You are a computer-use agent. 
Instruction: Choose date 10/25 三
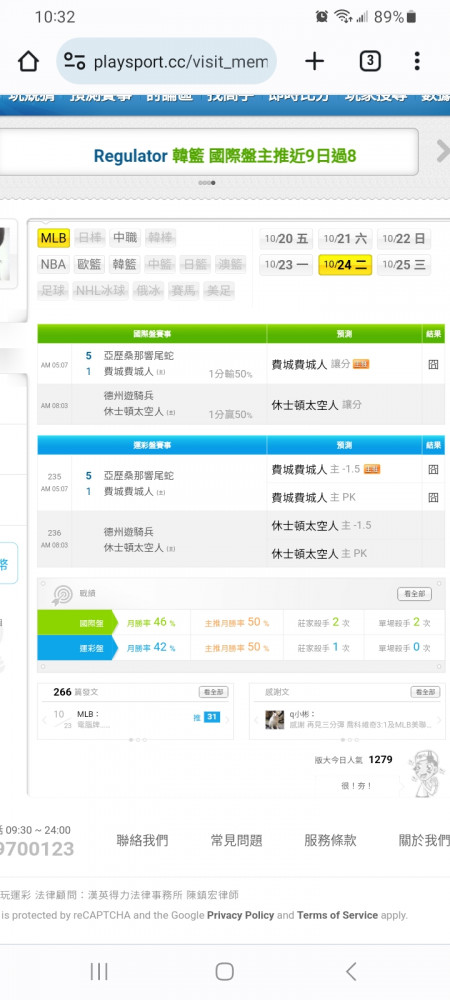click(404, 265)
